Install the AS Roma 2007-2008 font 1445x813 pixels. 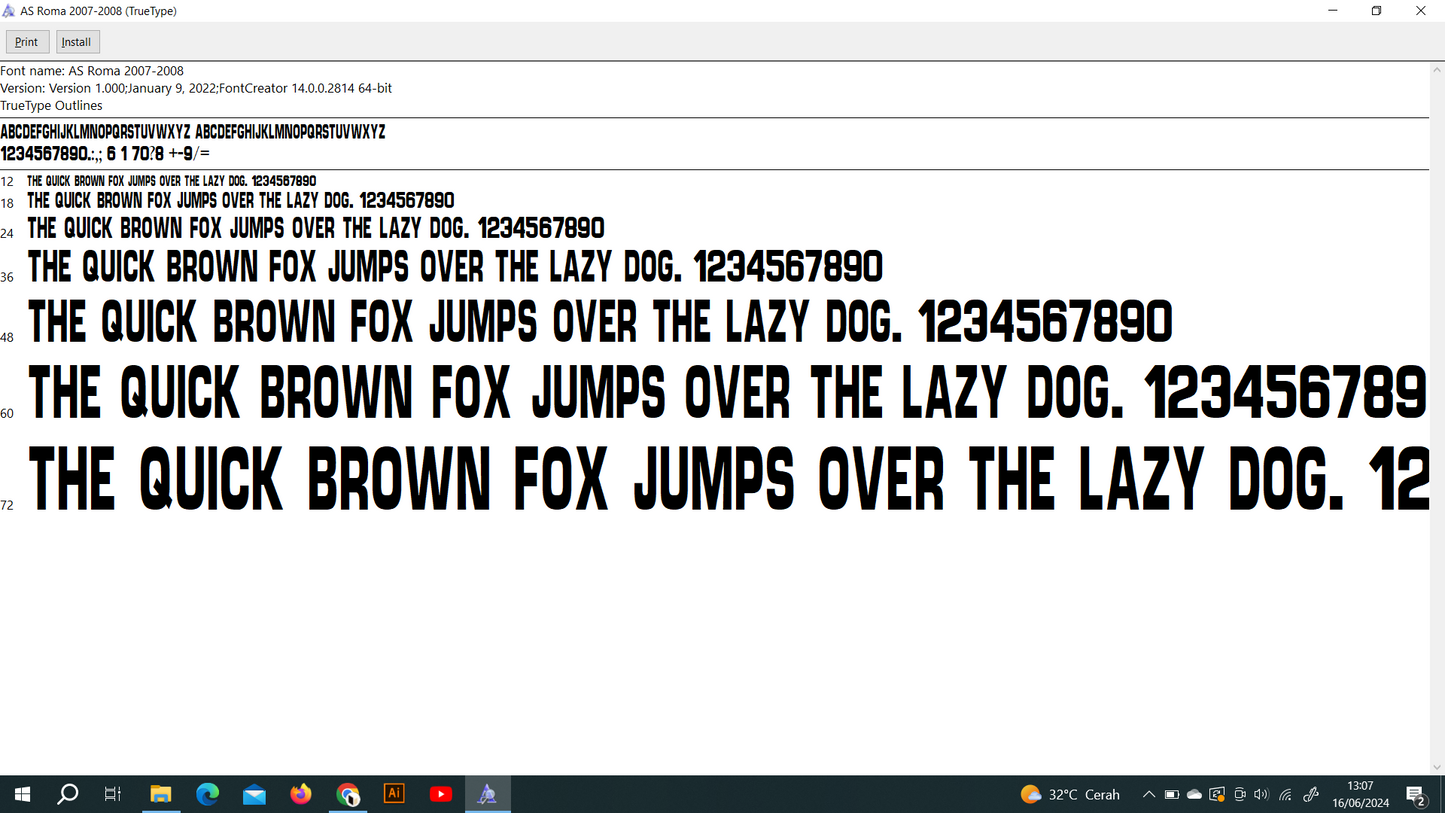(x=77, y=42)
